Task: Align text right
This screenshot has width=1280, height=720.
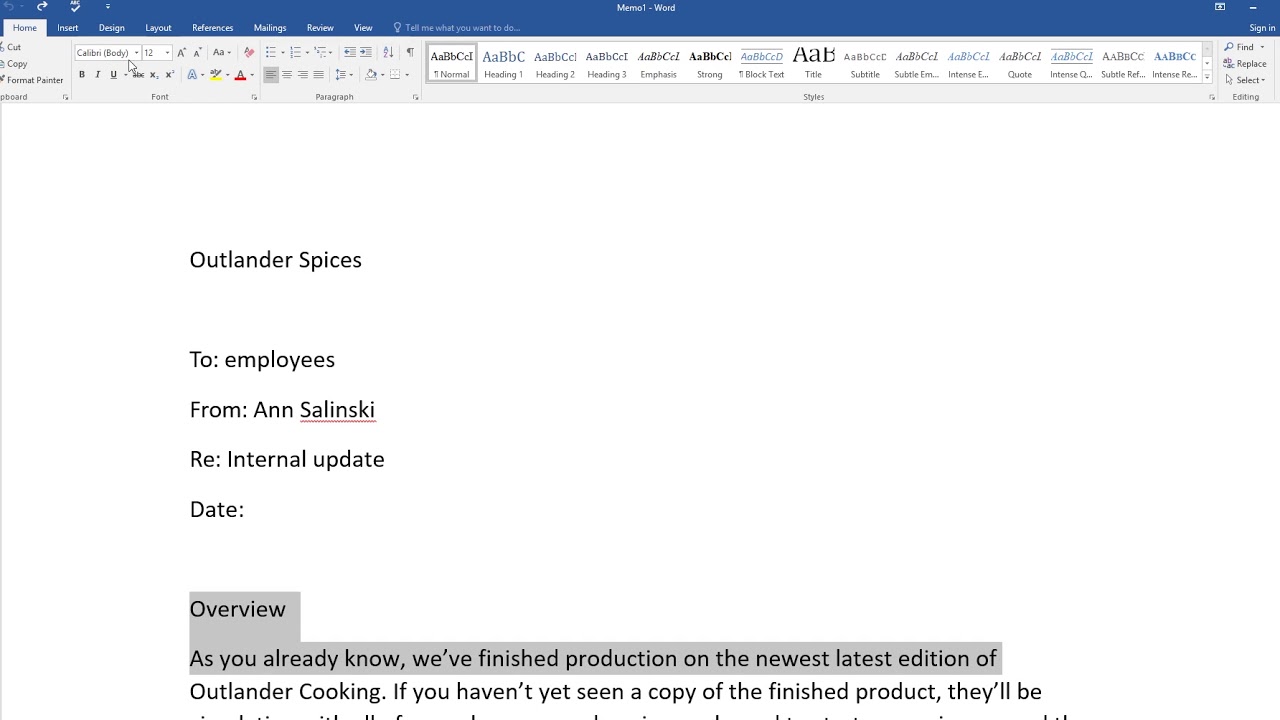Action: click(303, 75)
